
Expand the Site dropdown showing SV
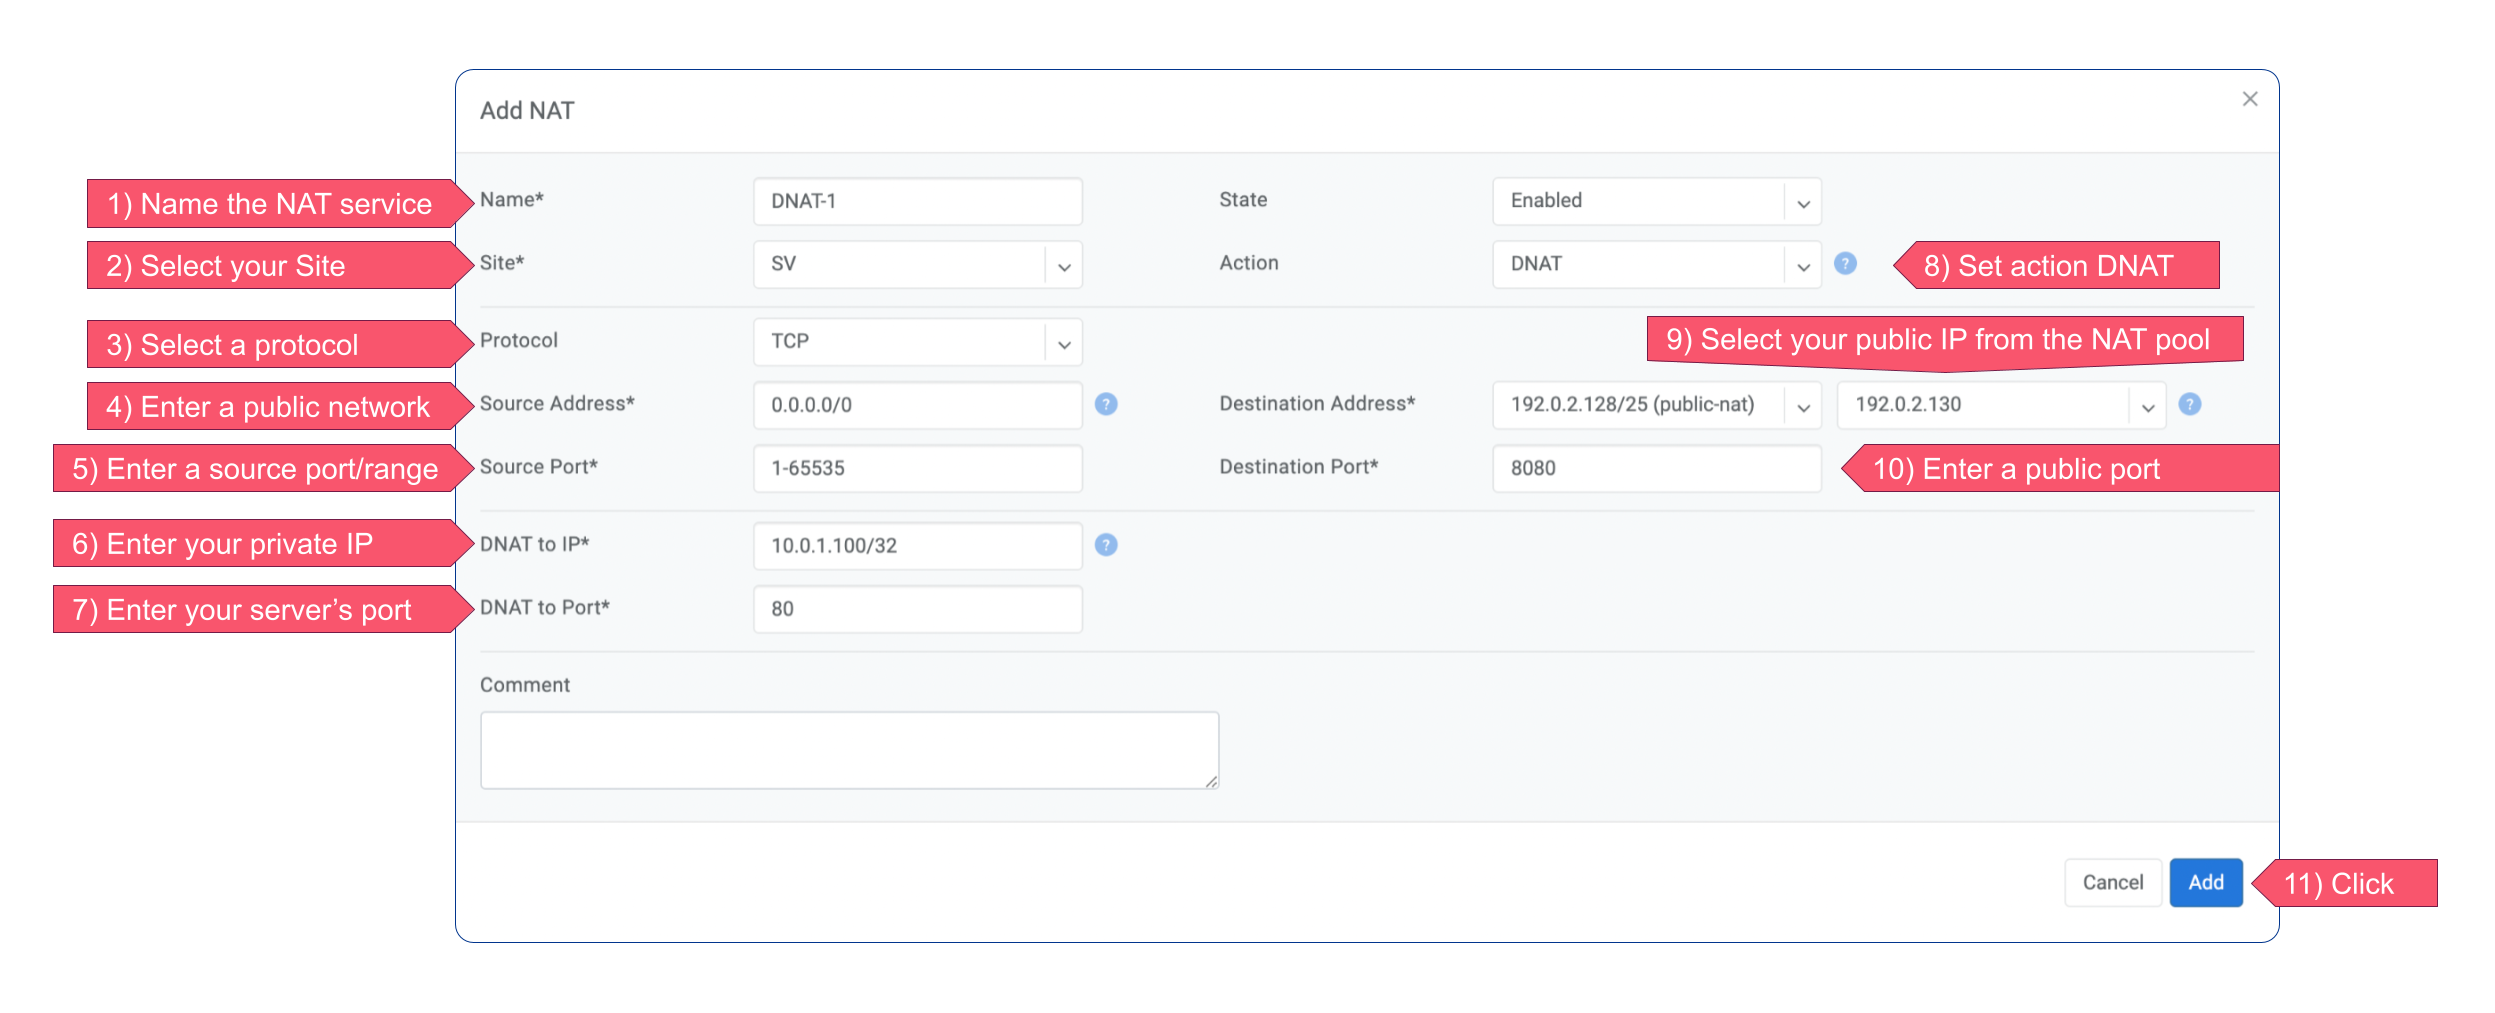coord(917,265)
